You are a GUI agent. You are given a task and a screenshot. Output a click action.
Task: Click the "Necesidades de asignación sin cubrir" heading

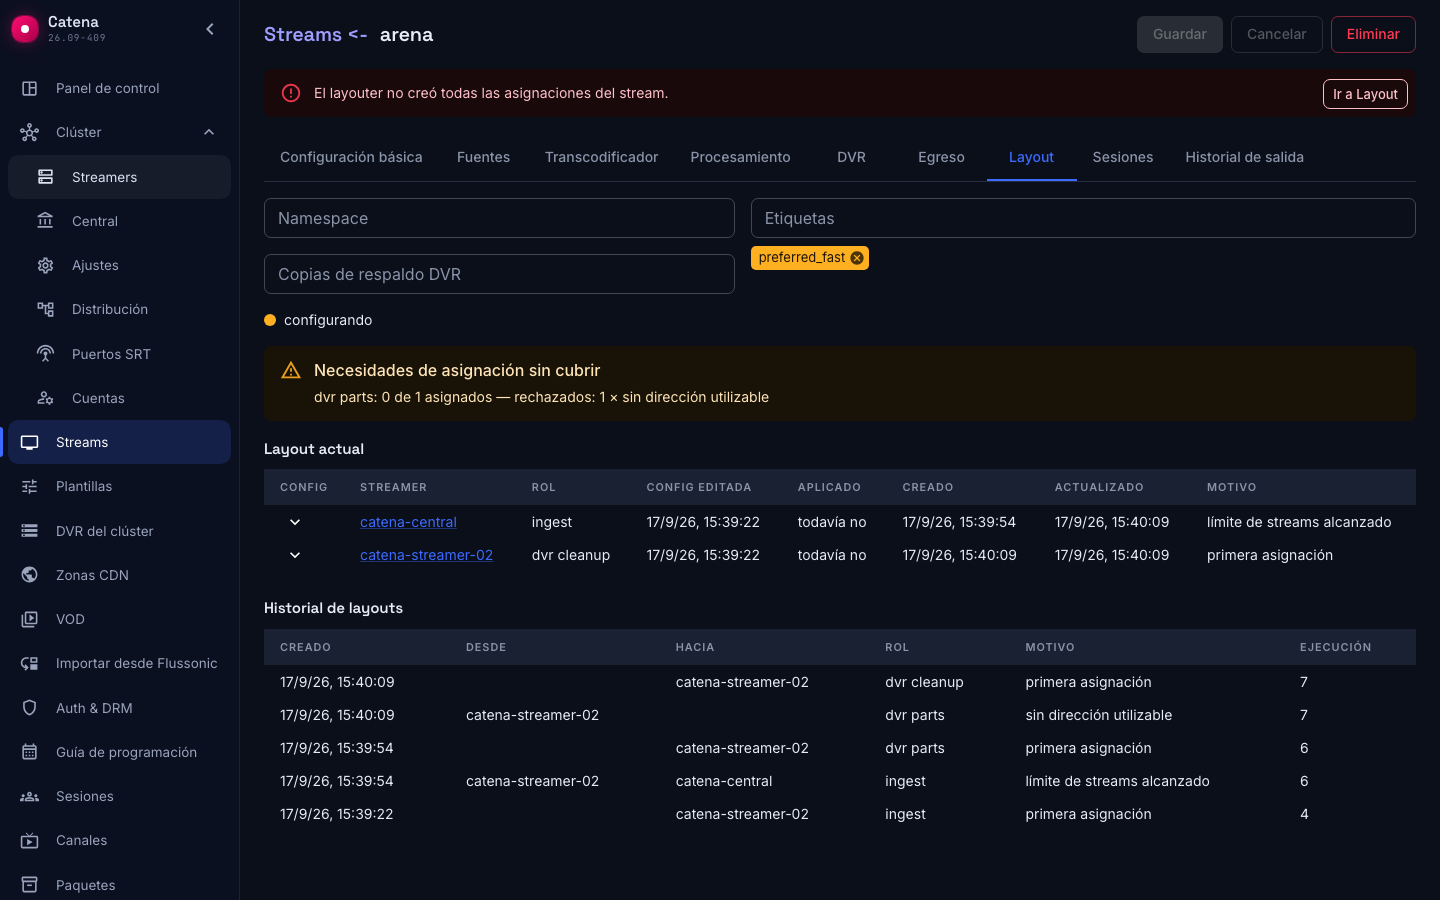click(457, 370)
